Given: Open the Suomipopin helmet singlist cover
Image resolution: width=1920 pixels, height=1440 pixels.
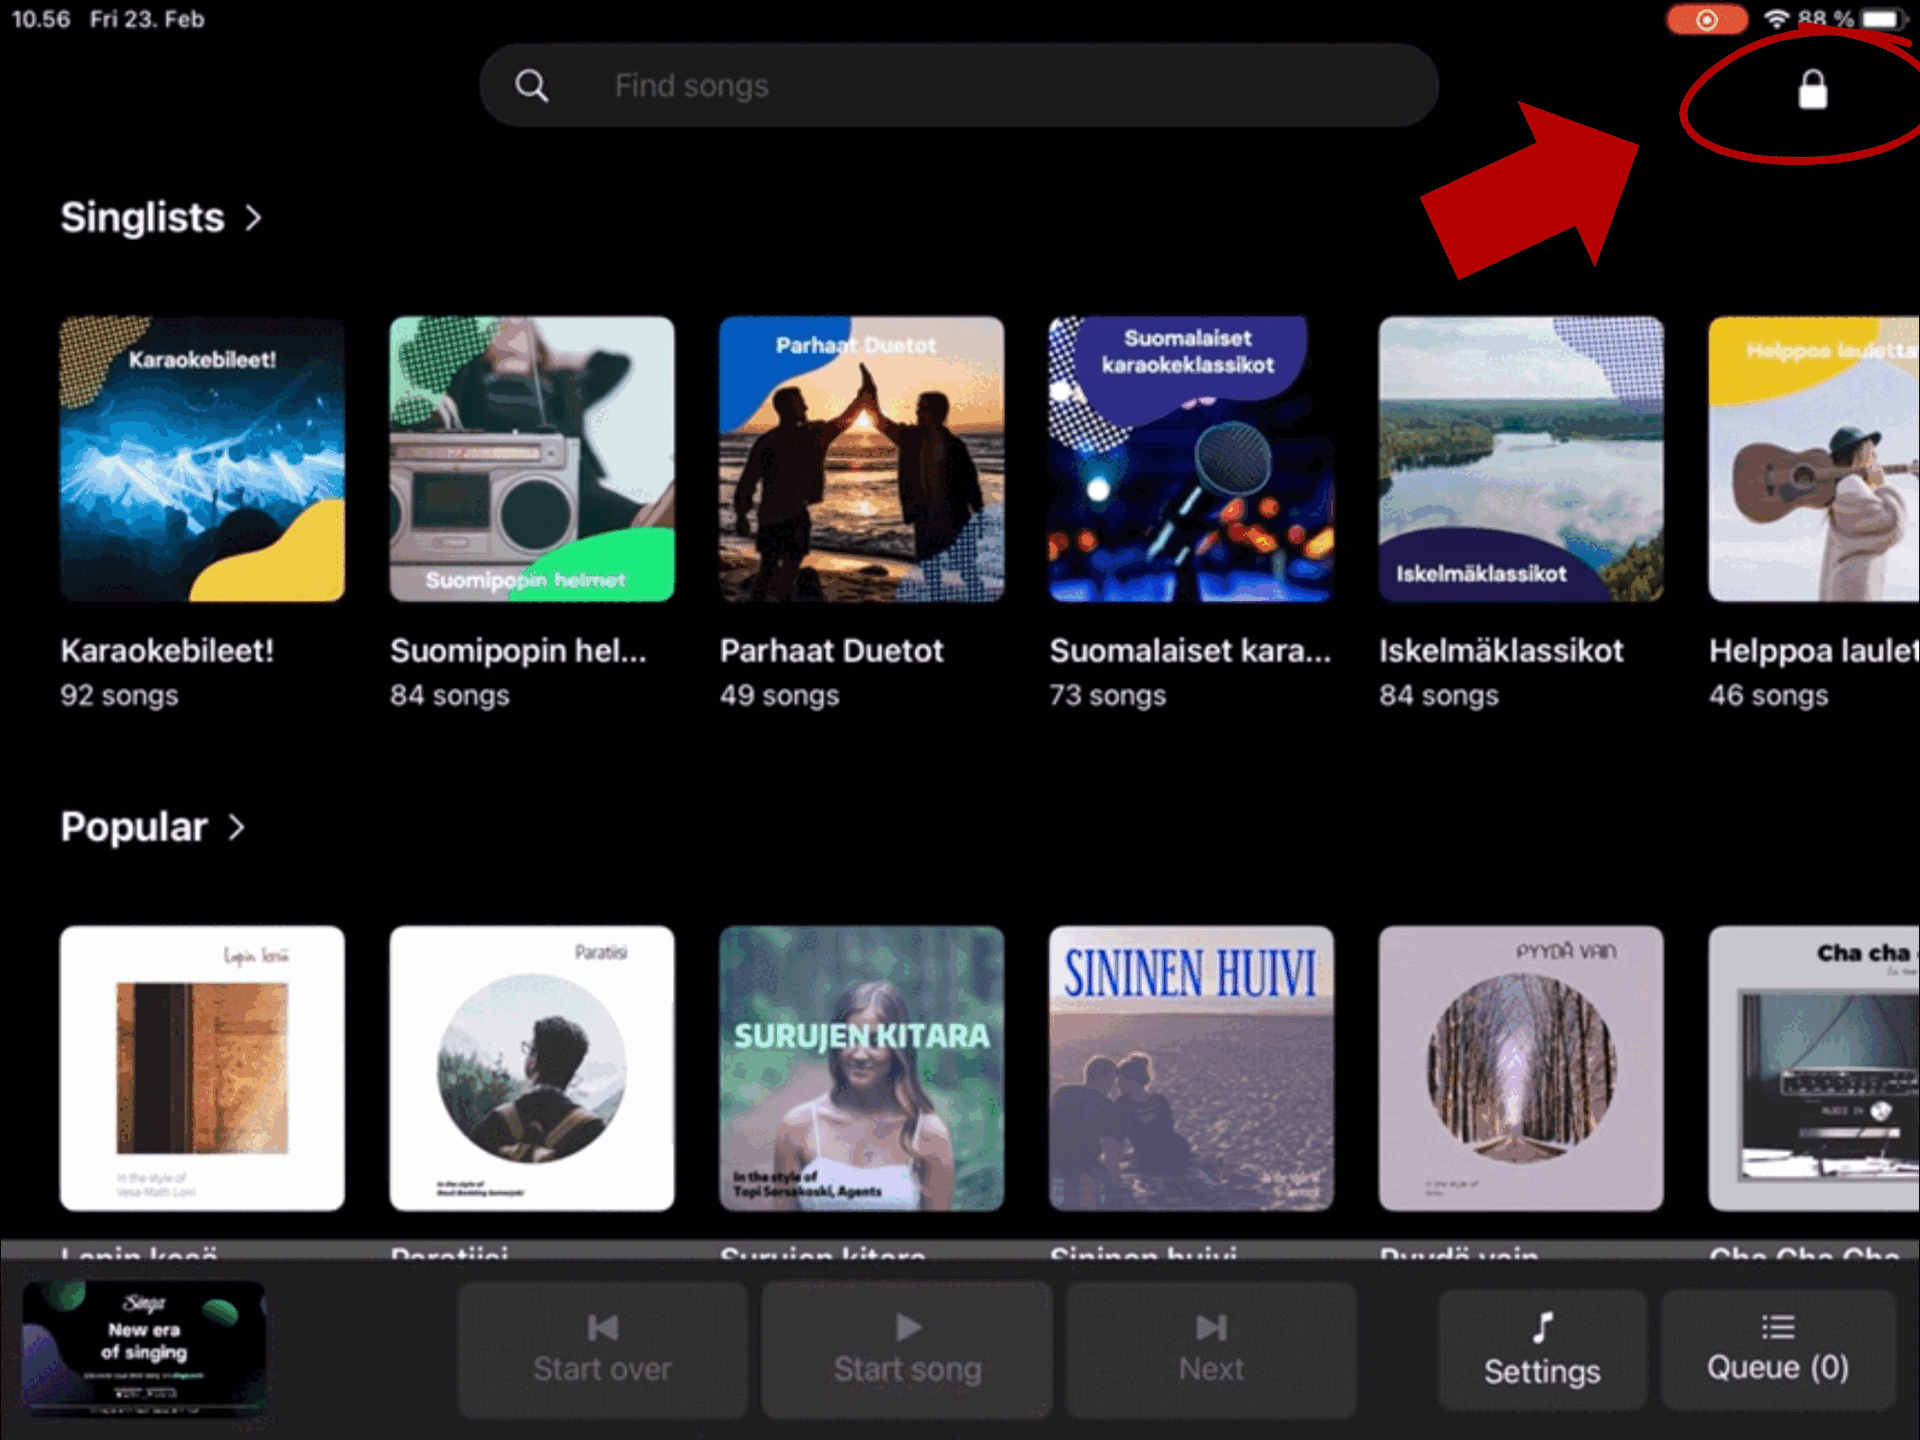Looking at the screenshot, I should (532, 459).
